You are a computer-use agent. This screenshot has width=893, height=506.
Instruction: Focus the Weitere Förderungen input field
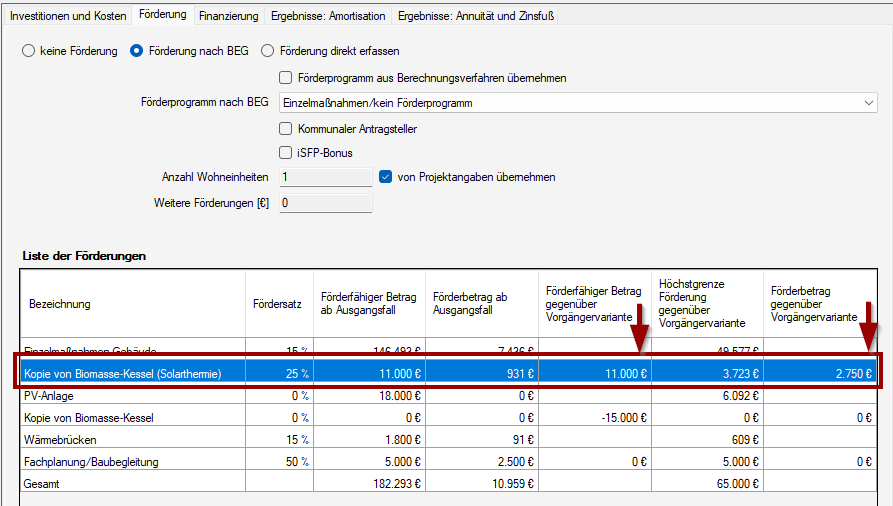(x=326, y=203)
